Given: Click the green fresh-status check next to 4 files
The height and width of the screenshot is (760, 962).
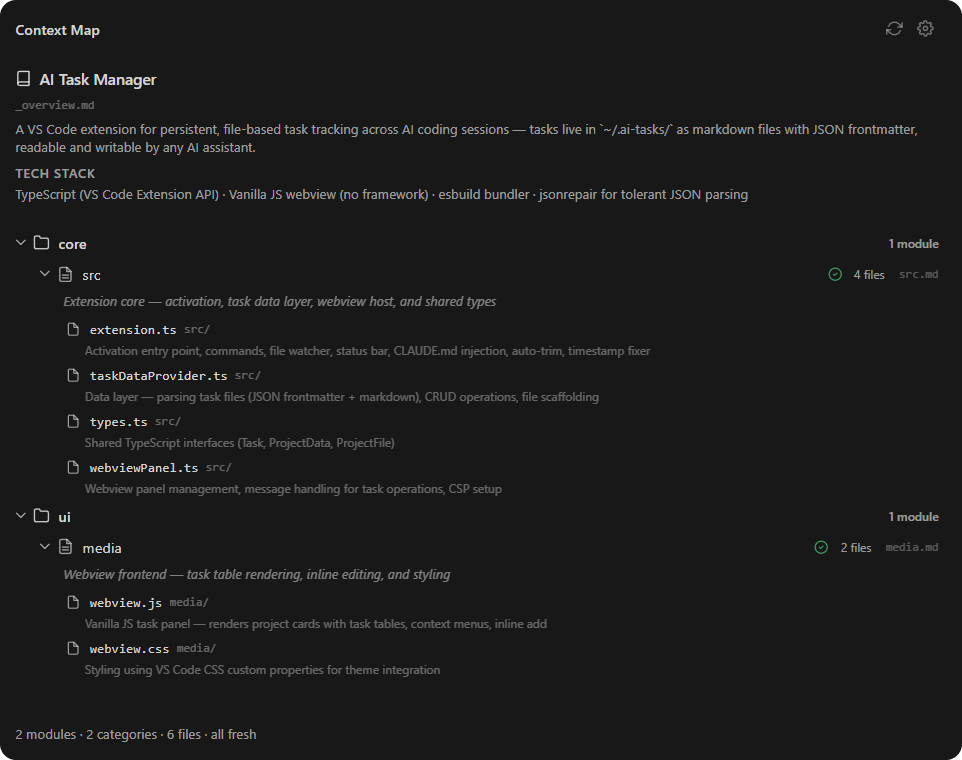Looking at the screenshot, I should (x=835, y=274).
